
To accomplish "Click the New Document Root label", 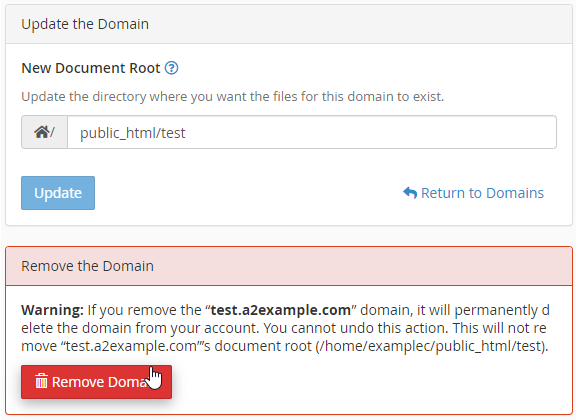I will [91, 68].
